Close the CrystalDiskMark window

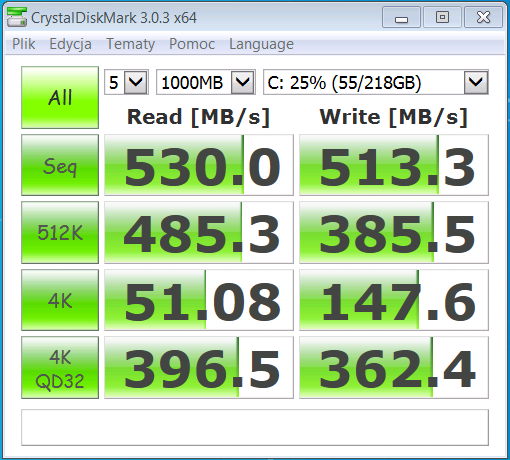tap(483, 17)
